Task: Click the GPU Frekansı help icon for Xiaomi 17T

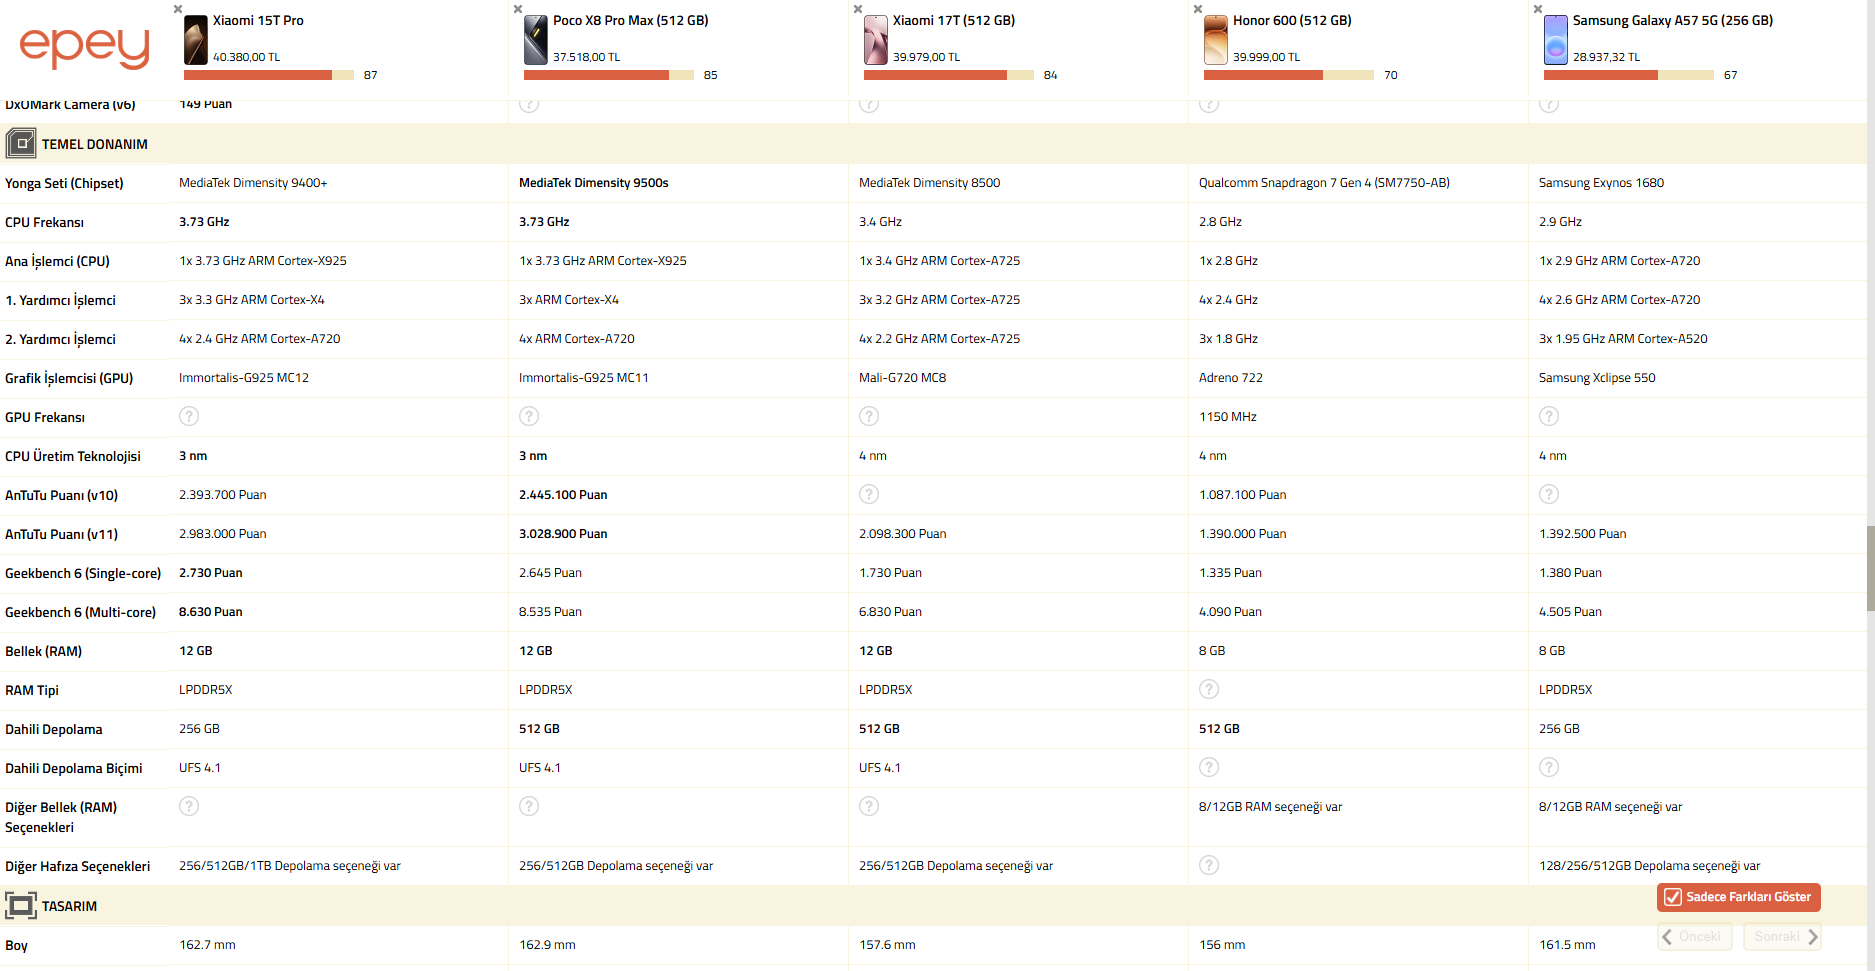Action: (x=869, y=416)
